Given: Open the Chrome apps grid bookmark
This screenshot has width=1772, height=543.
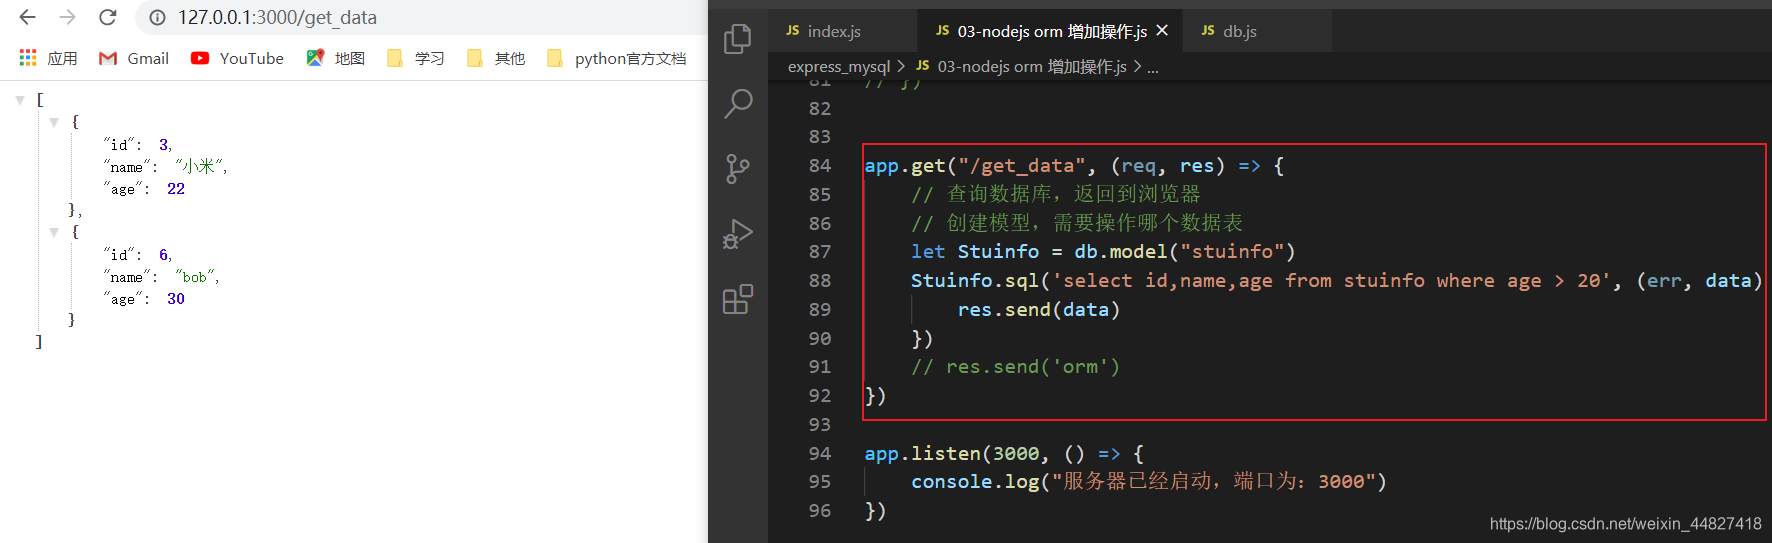Looking at the screenshot, I should 48,58.
